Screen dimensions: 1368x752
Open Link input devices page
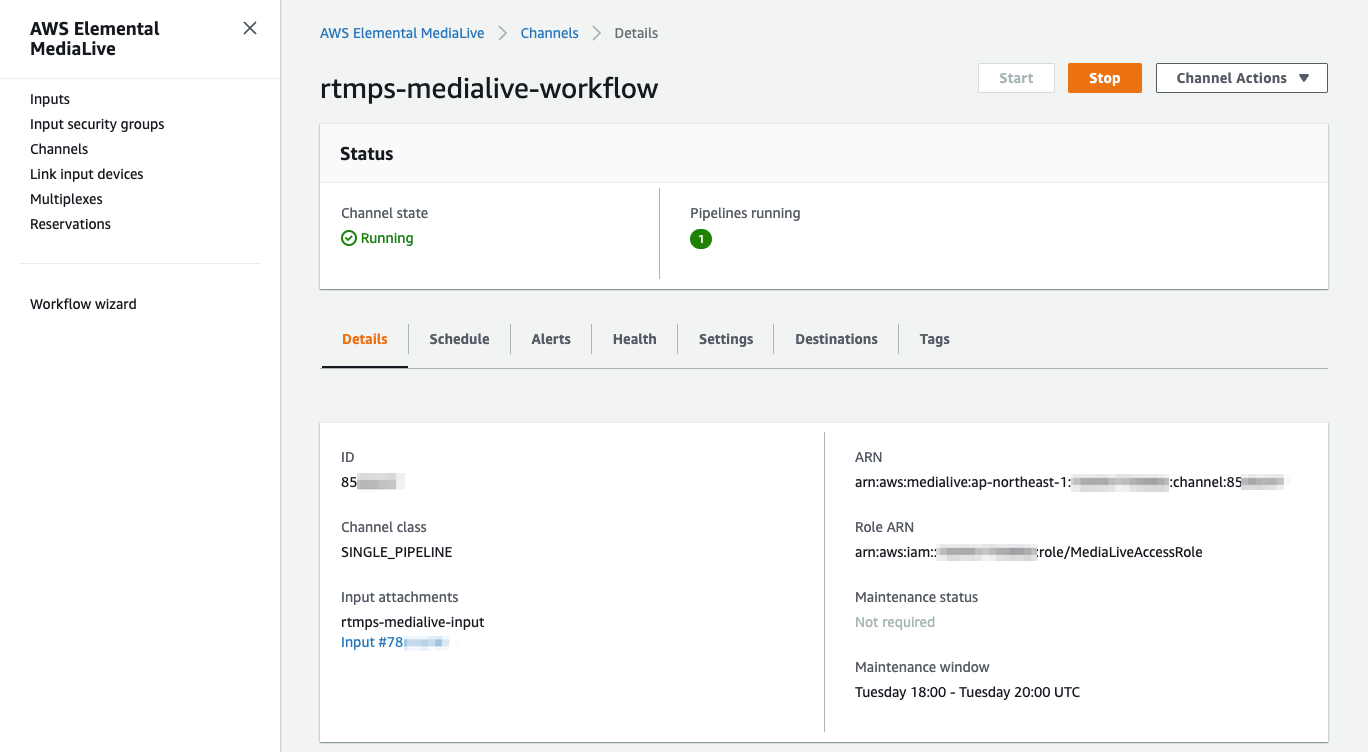point(87,174)
